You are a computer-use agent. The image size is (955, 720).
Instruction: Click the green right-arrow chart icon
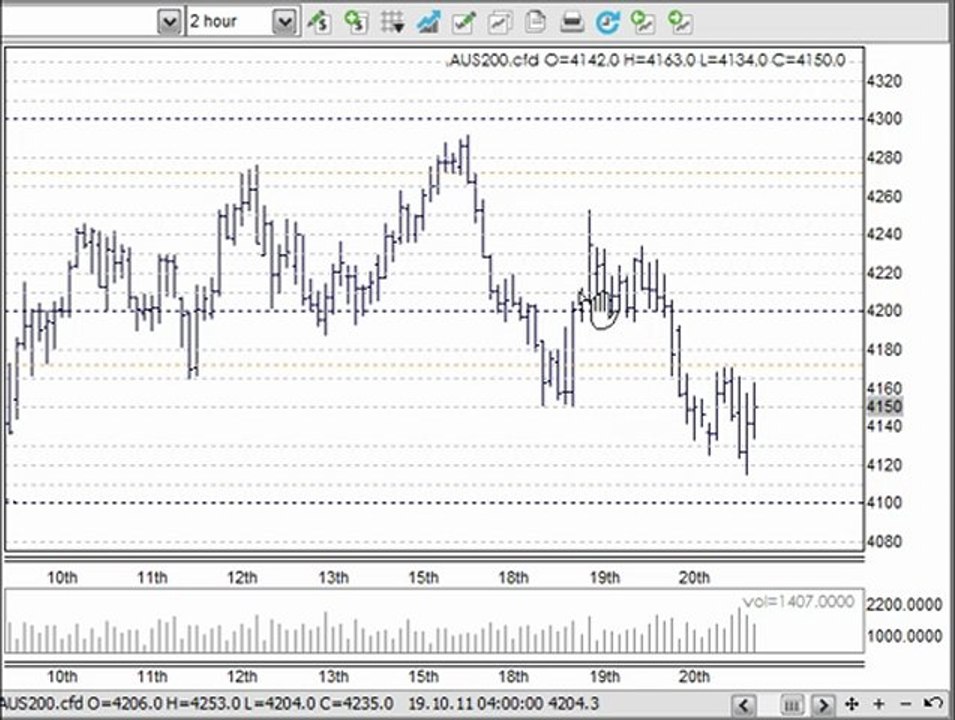[x=680, y=23]
